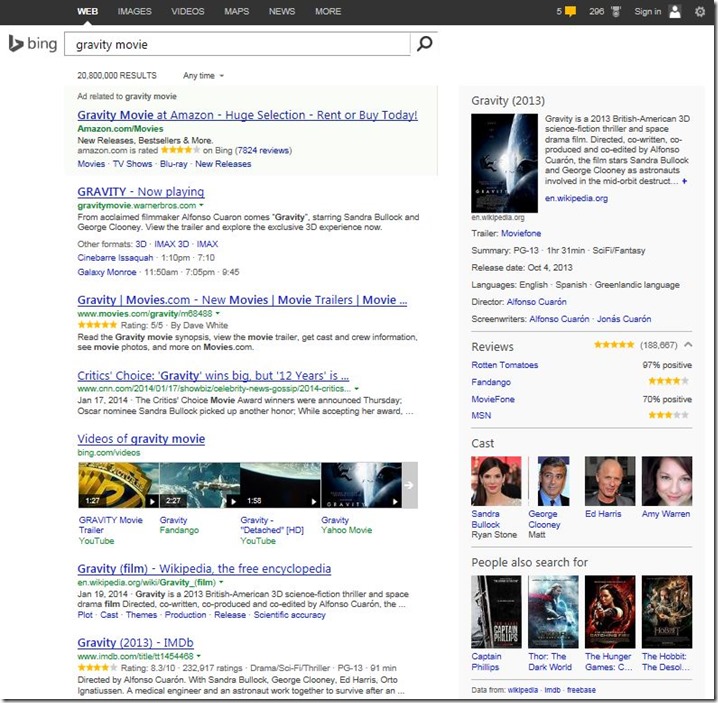Open the Rotten Tomatoes reviews

(x=505, y=365)
